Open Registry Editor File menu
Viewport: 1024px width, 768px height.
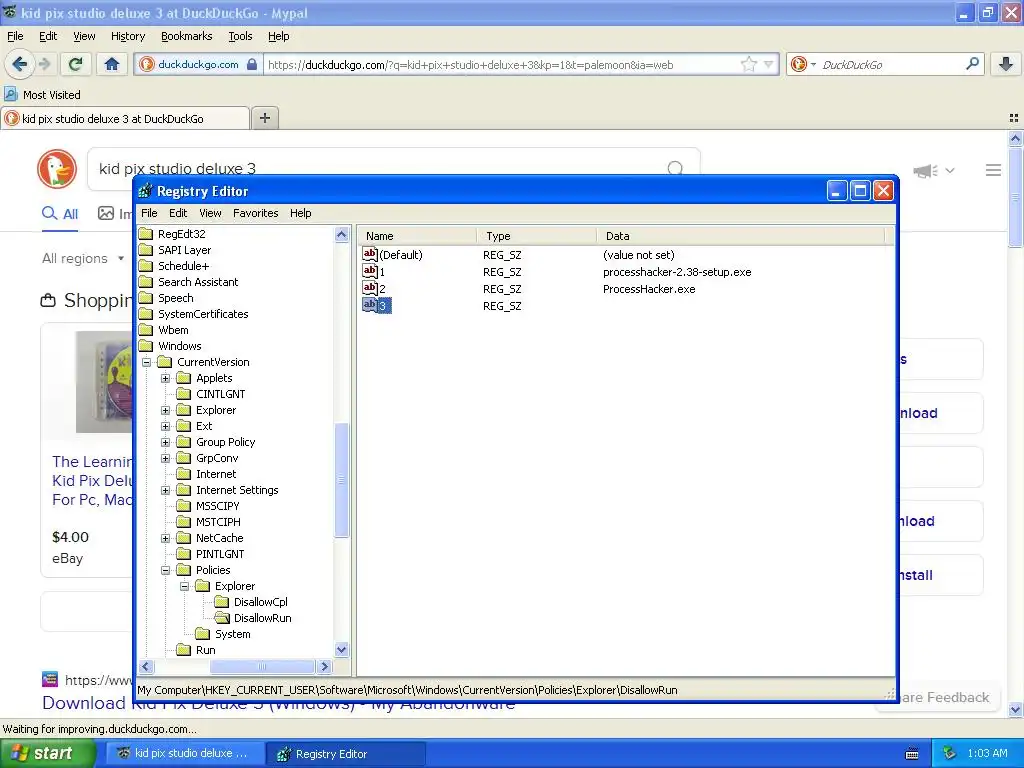149,213
